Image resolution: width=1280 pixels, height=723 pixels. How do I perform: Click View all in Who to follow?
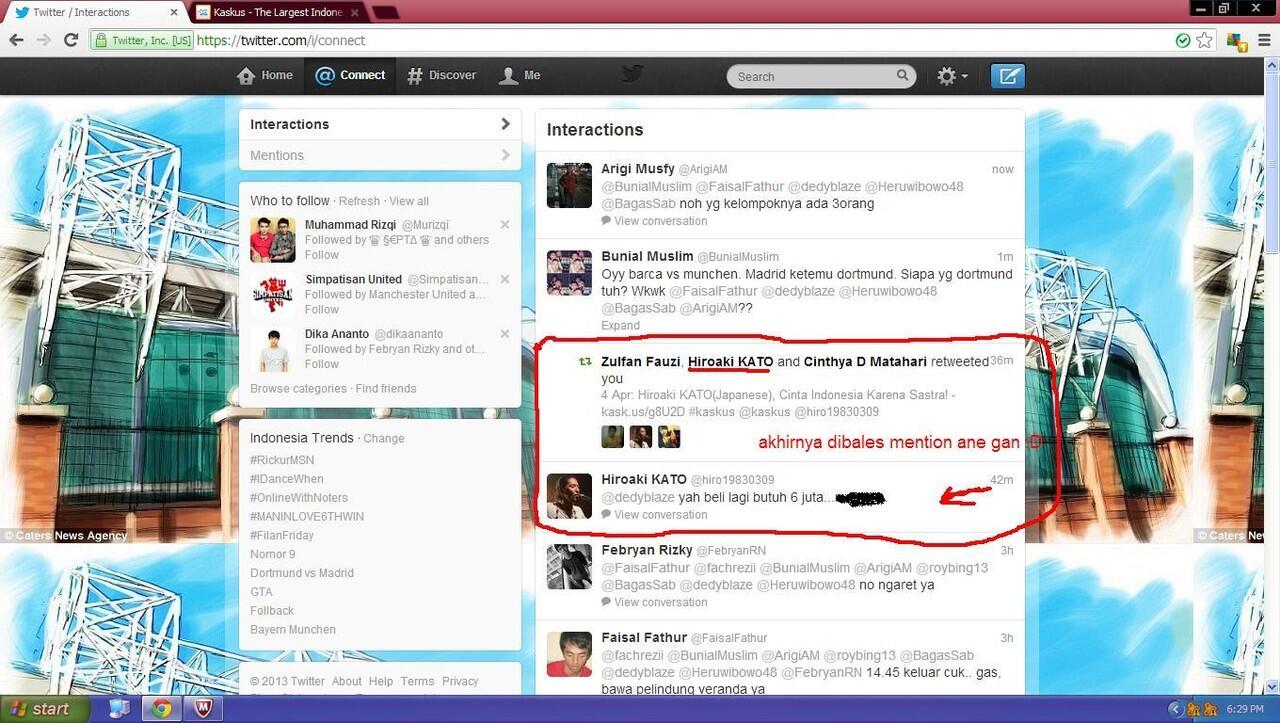click(409, 201)
